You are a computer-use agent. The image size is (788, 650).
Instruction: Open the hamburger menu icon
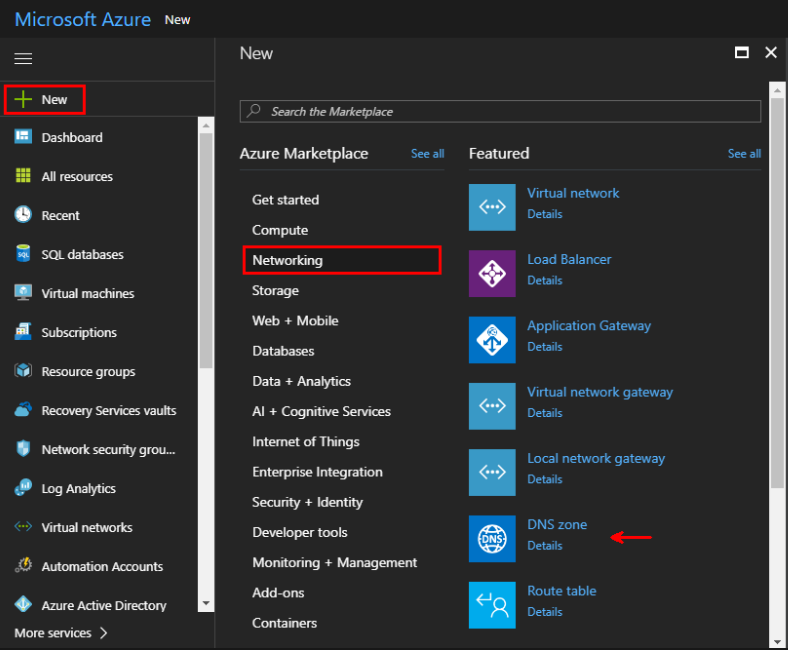pos(23,59)
